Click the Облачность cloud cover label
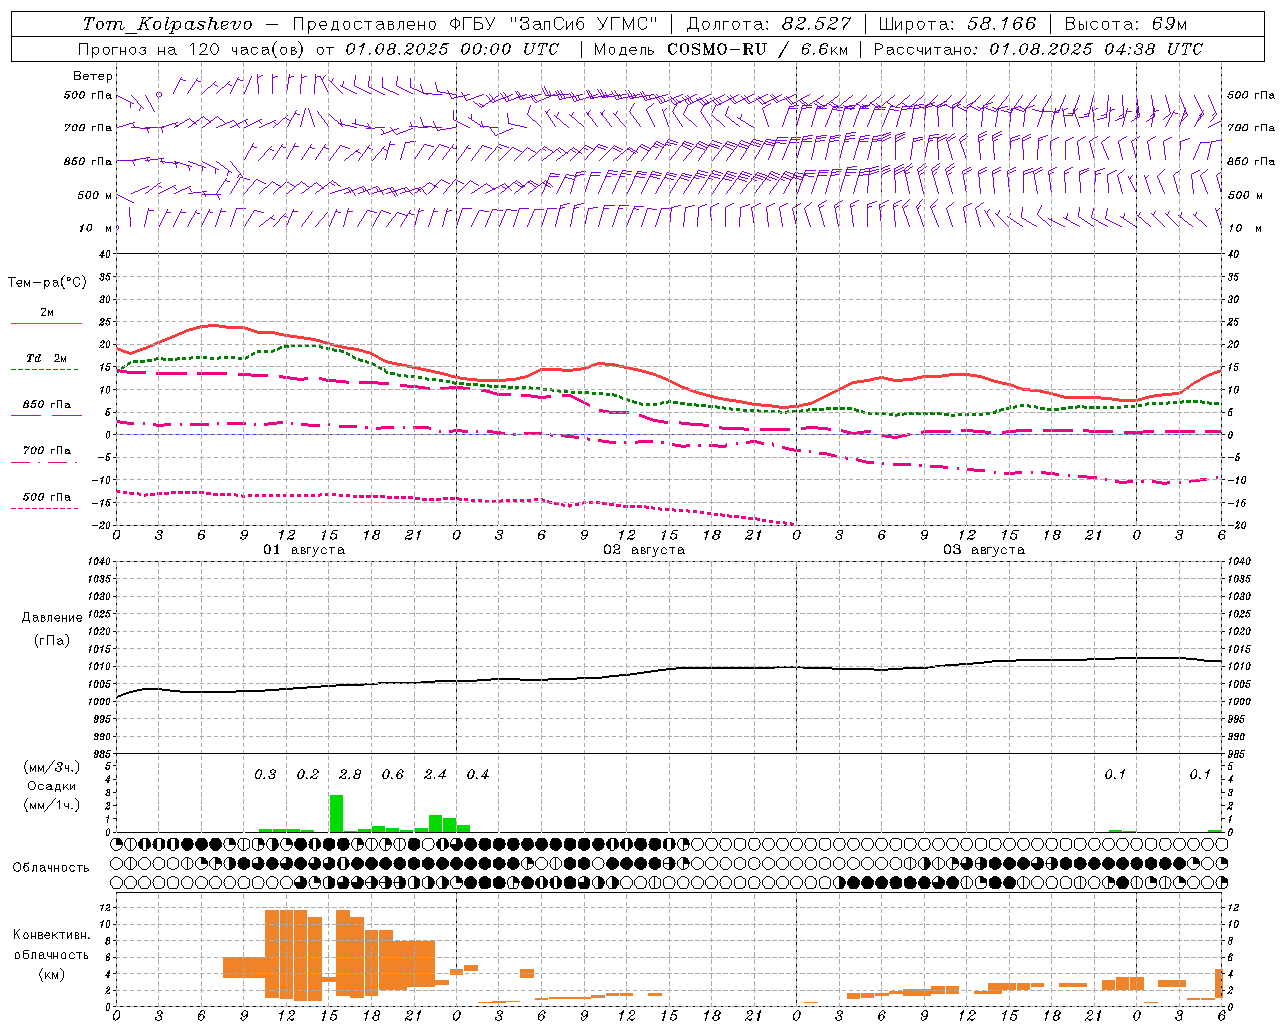 pos(51,867)
